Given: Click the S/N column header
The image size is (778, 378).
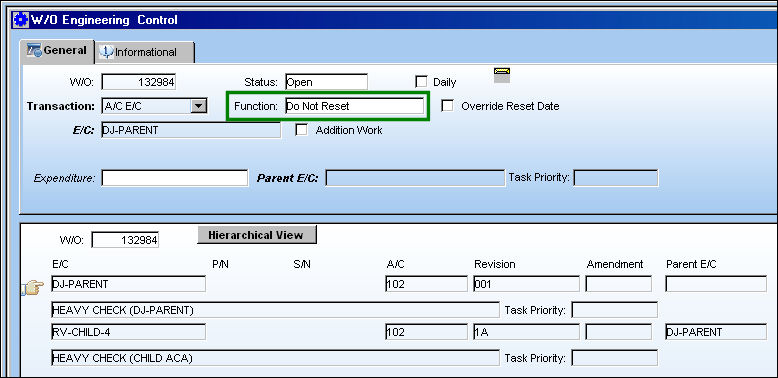Looking at the screenshot, I should 302,264.
